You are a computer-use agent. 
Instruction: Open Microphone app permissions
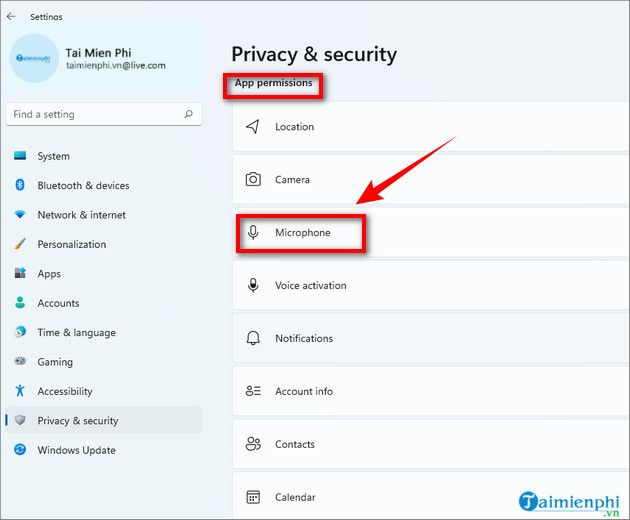(x=430, y=233)
